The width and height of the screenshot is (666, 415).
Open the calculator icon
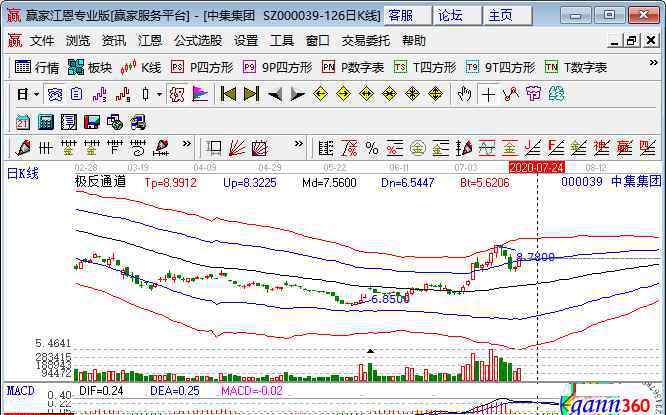46,122
